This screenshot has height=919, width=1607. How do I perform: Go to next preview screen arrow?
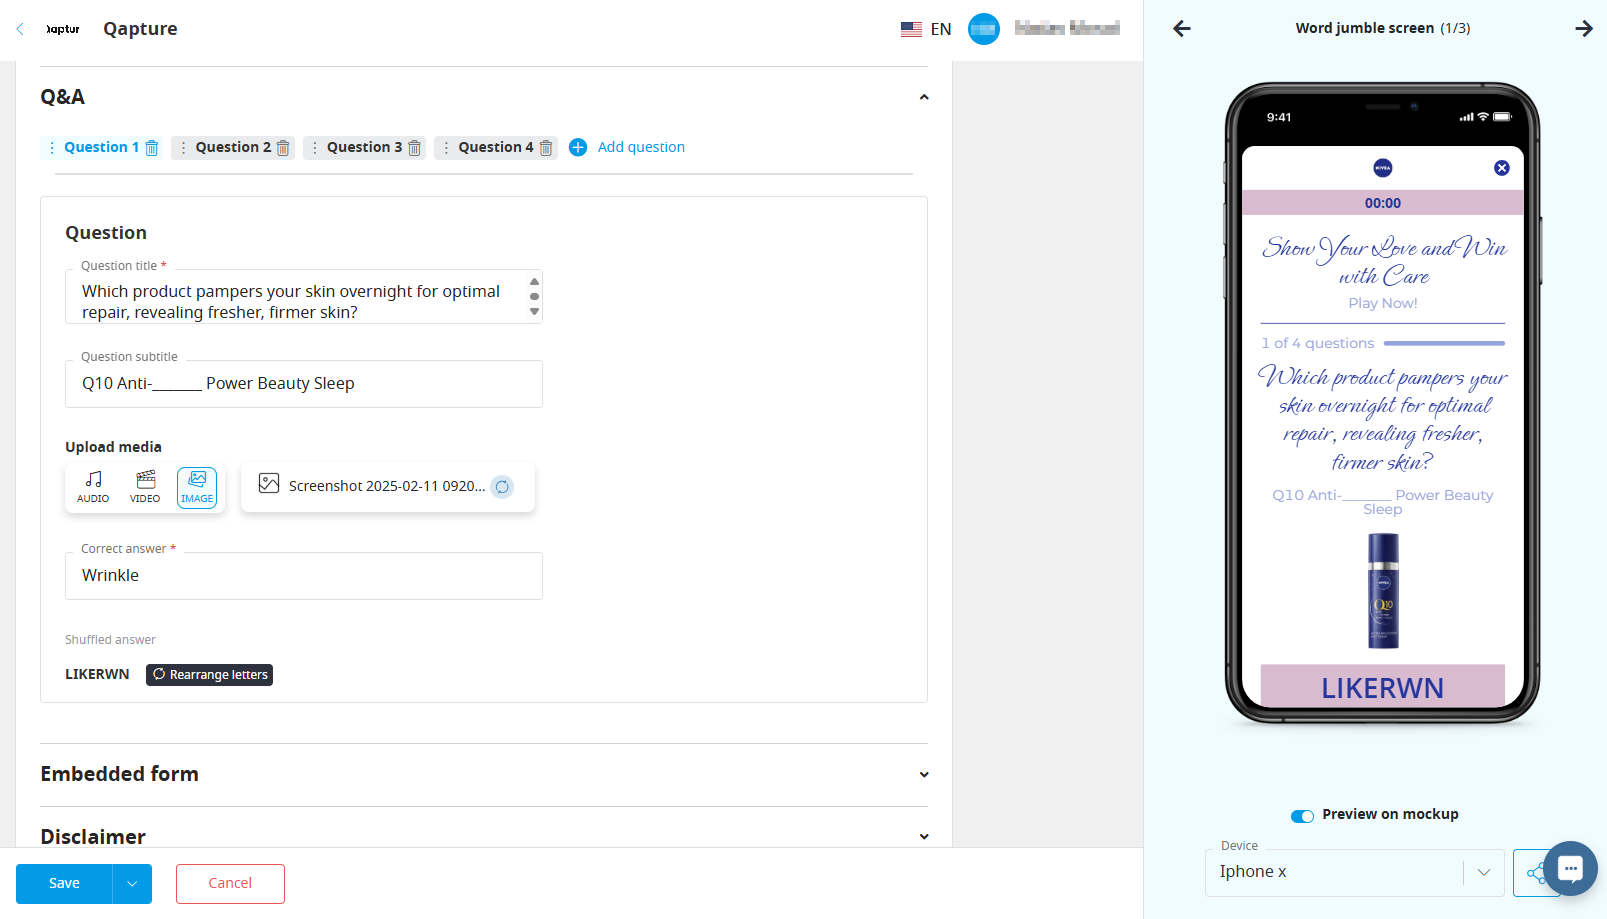click(1583, 29)
